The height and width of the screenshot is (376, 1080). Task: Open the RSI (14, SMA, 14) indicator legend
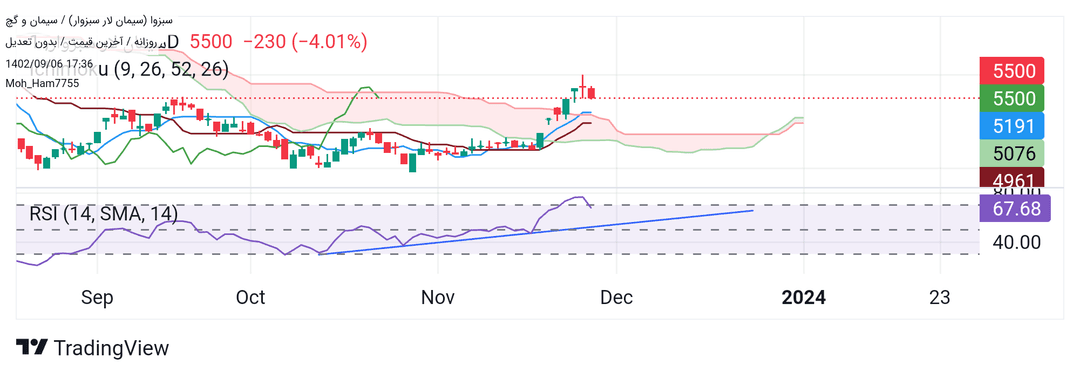(103, 214)
